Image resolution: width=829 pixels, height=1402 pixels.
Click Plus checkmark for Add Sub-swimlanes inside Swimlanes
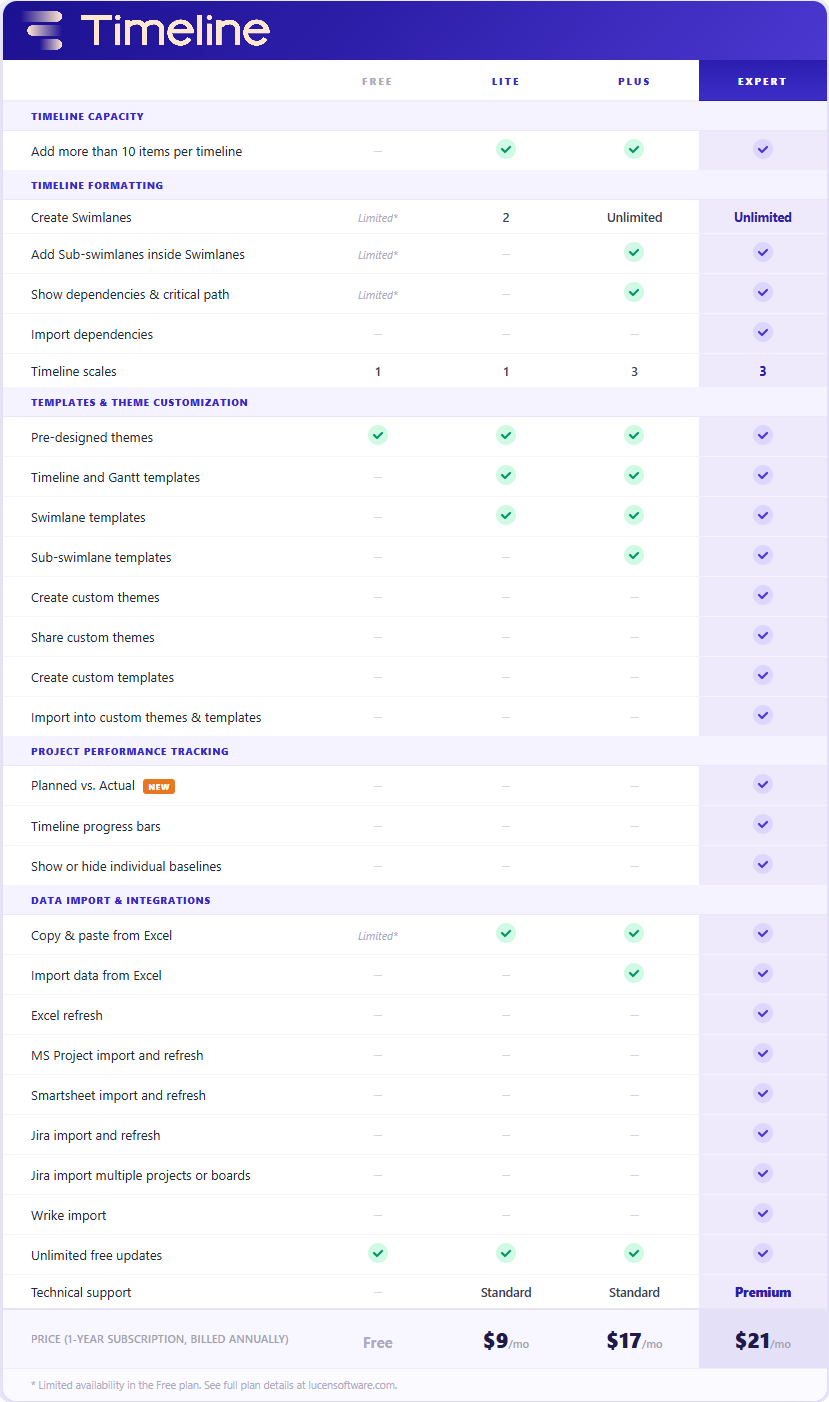(634, 252)
